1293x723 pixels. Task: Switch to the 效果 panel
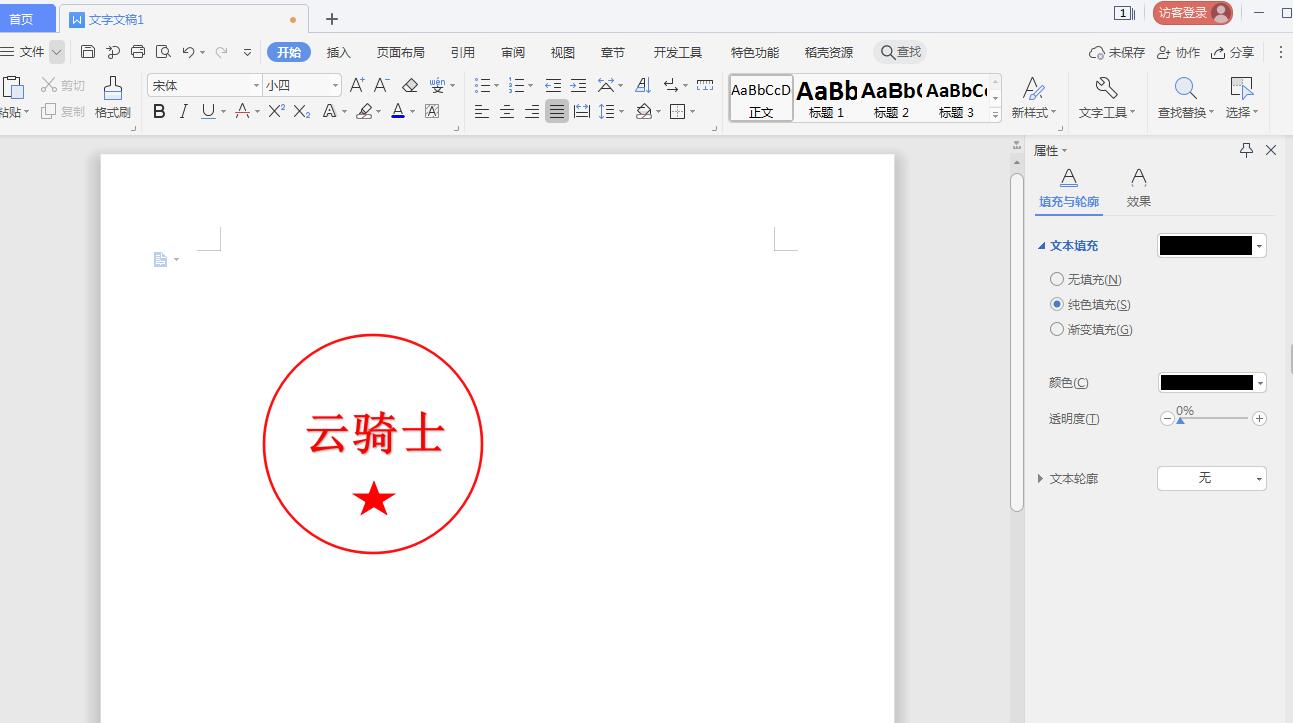point(1139,188)
